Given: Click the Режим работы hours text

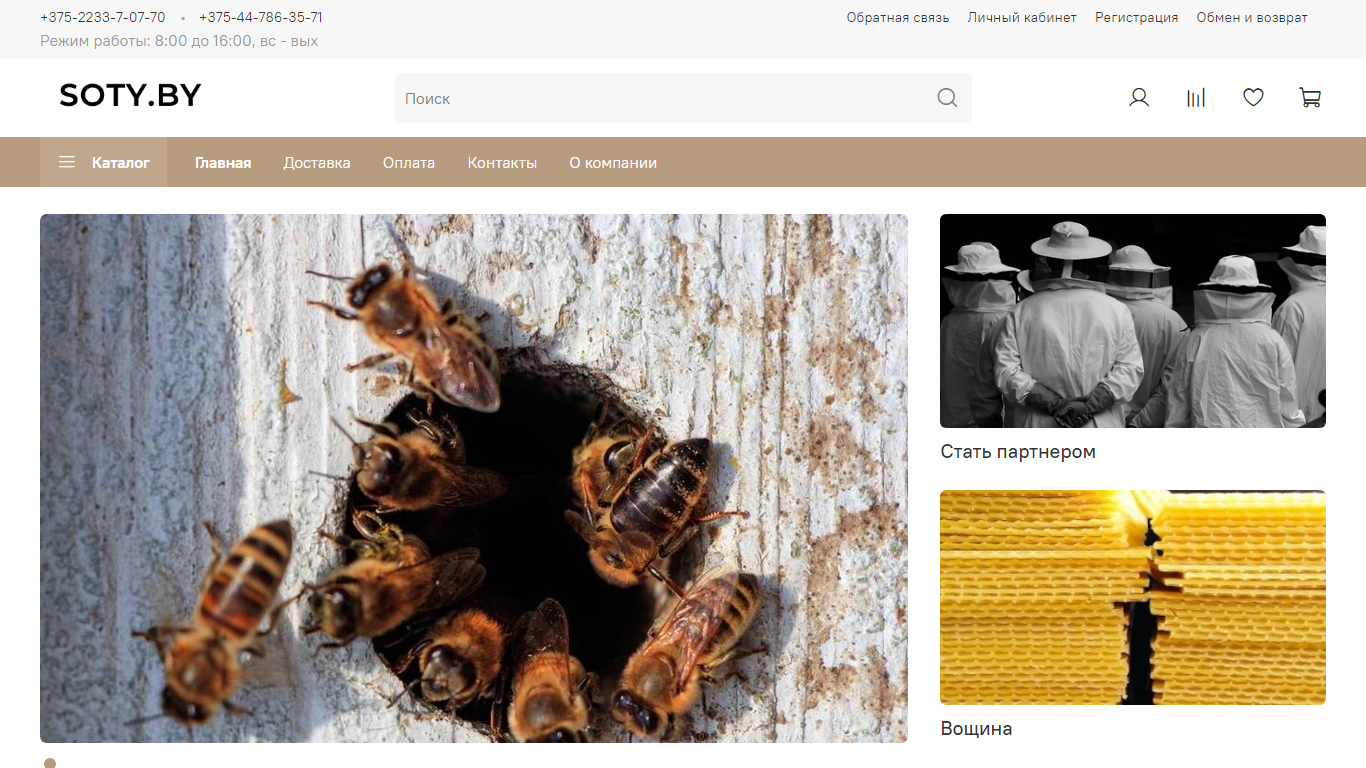Looking at the screenshot, I should point(179,41).
